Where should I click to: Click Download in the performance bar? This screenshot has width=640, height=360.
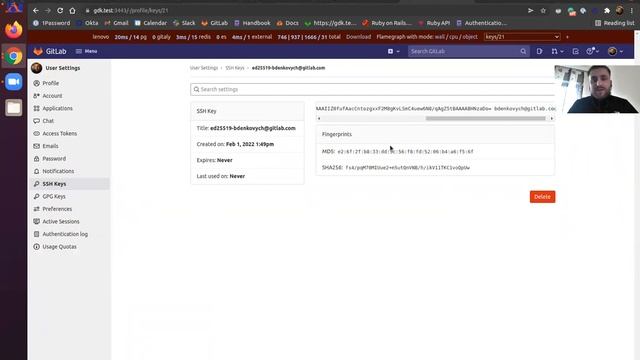(358, 37)
